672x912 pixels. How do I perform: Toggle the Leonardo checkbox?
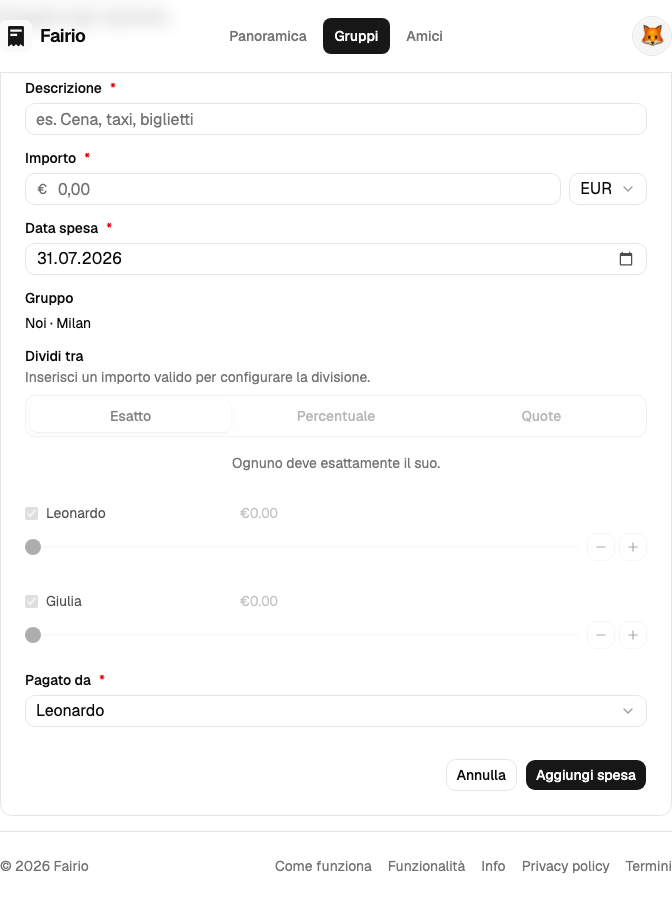[x=31, y=514]
